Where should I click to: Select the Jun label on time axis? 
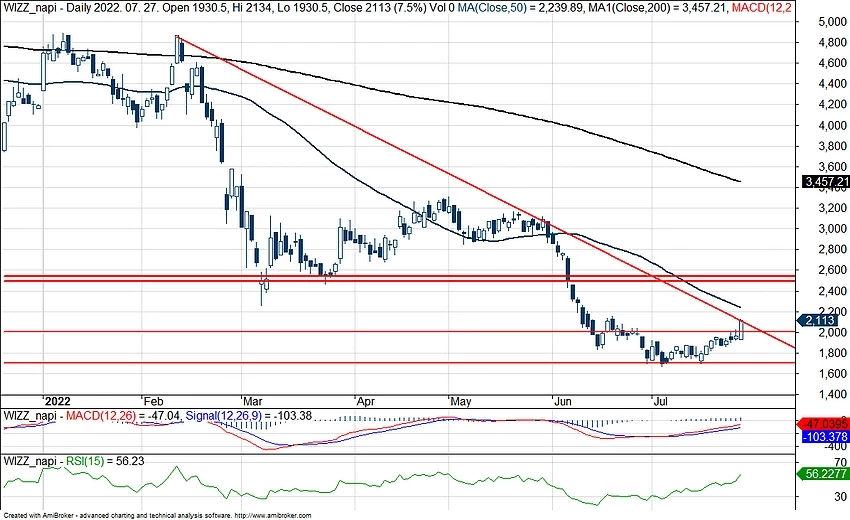(x=563, y=401)
